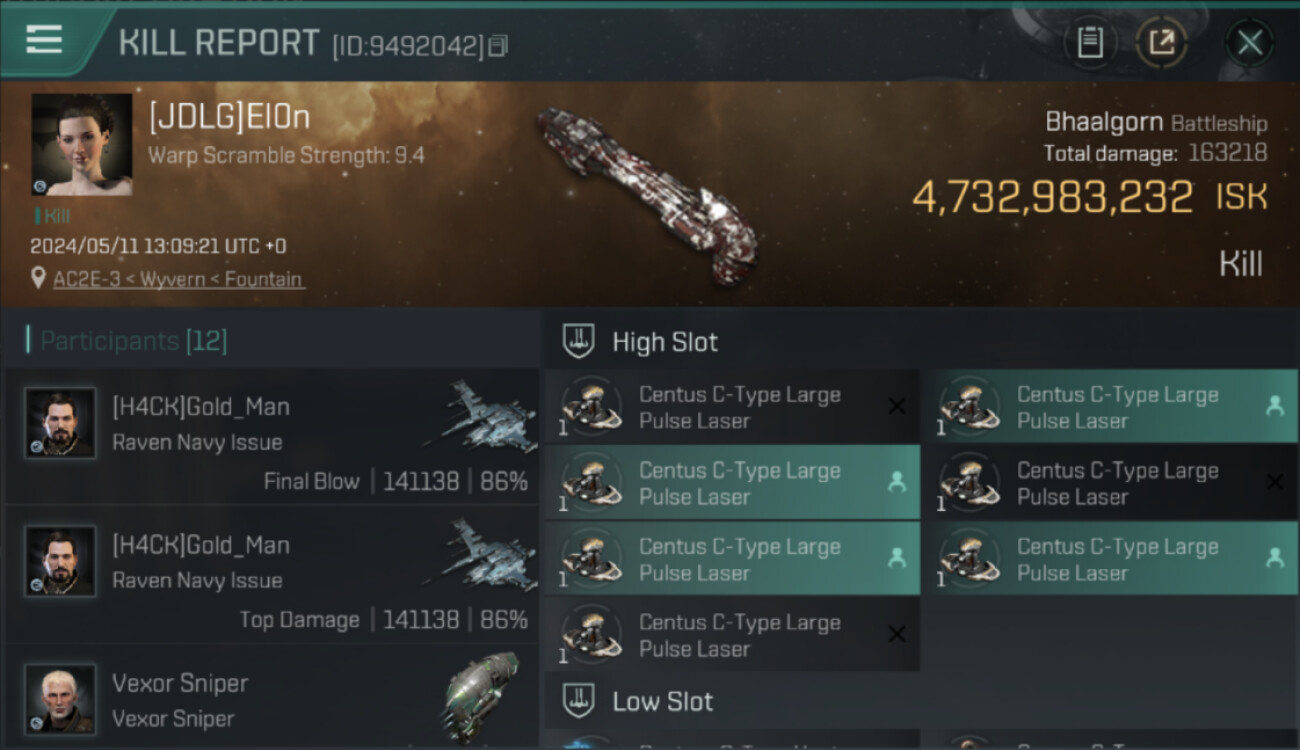The height and width of the screenshot is (750, 1300).
Task: Click the Vexor Sniper ship icon
Action: [x=481, y=696]
